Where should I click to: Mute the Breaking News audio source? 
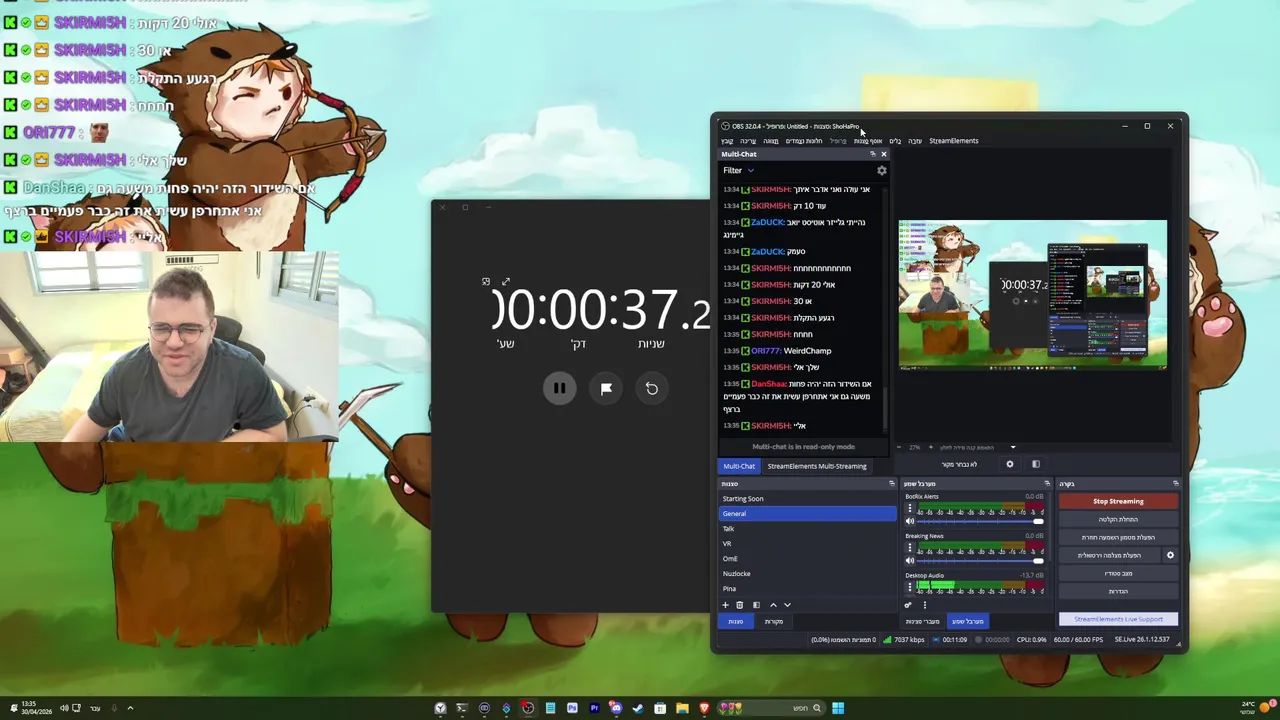[x=910, y=561]
